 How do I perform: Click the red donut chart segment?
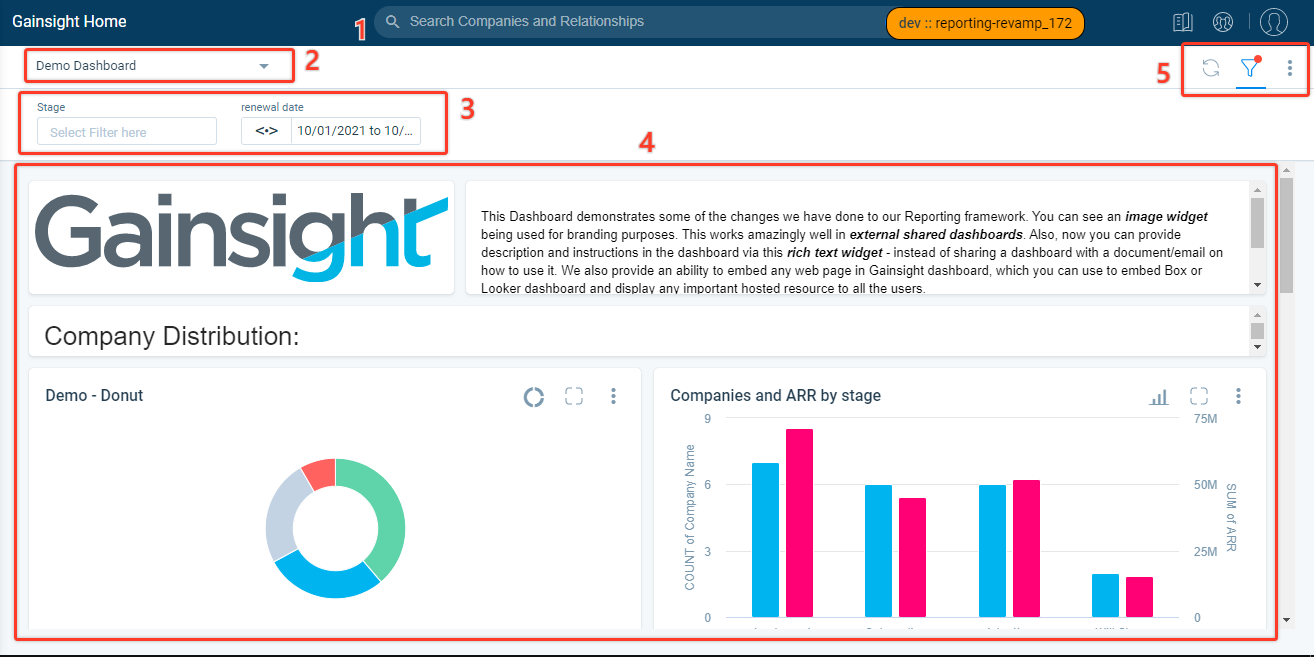coord(320,474)
